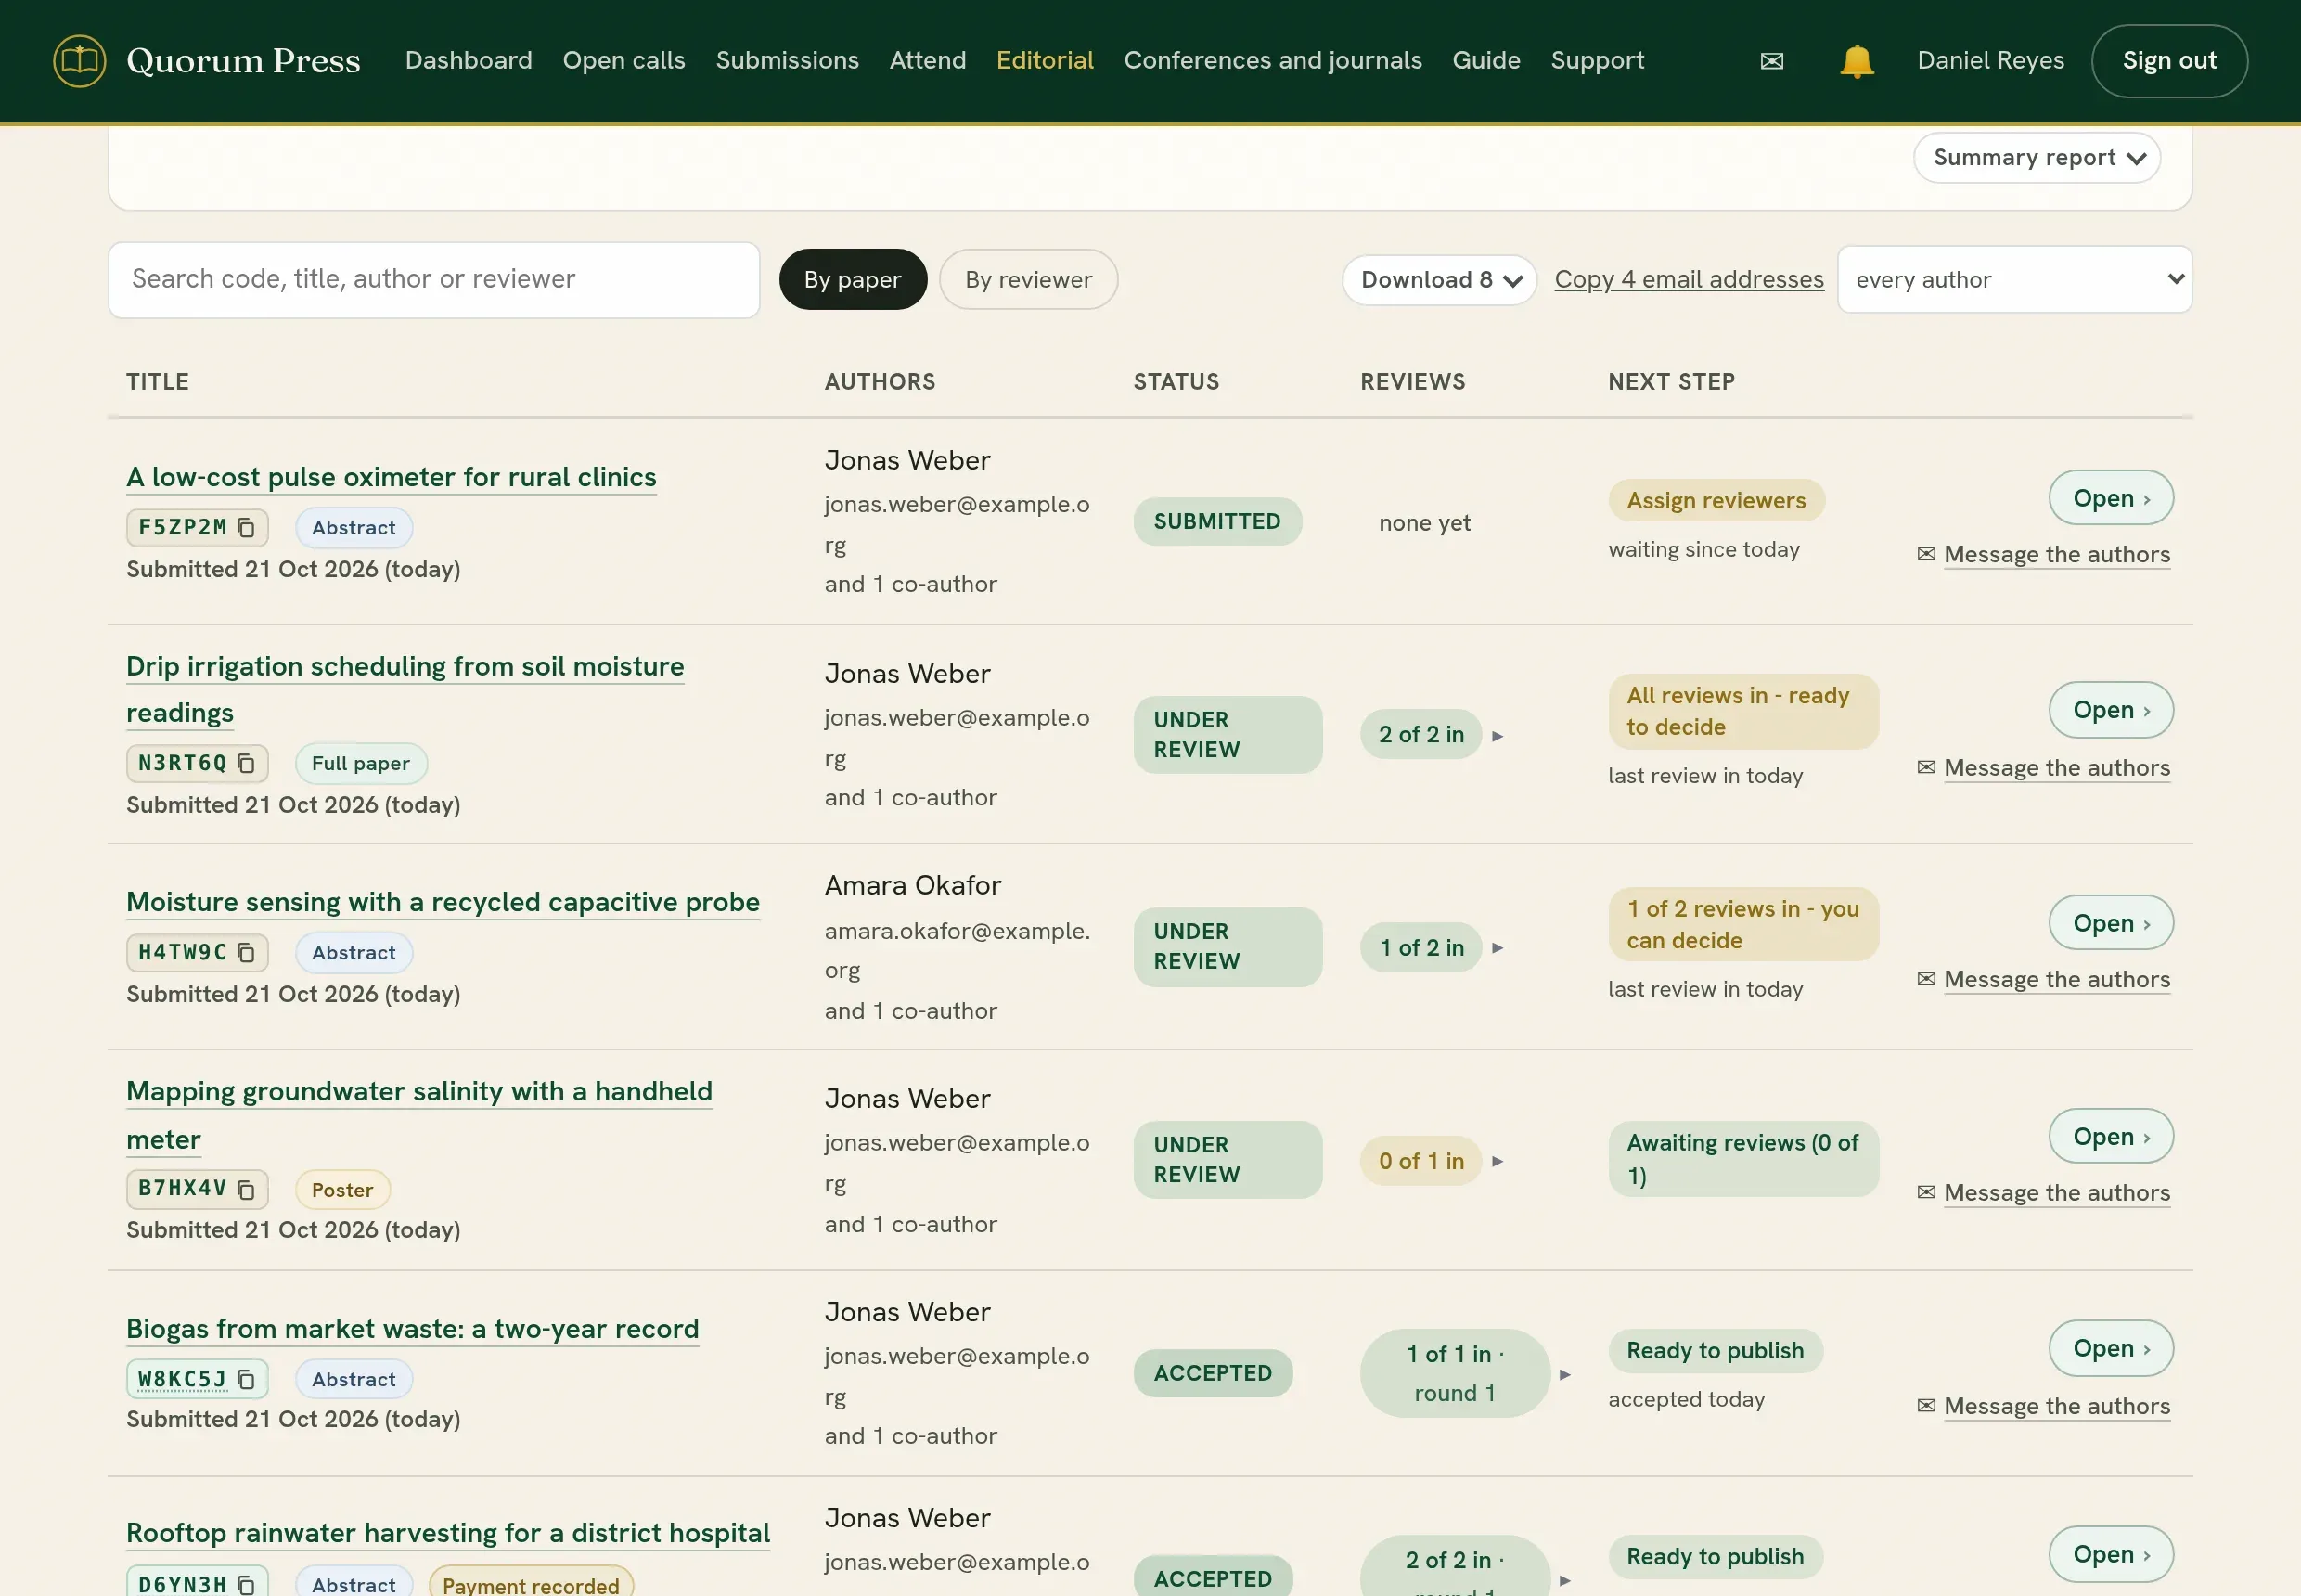Viewport: 2301px width, 1596px height.
Task: Open Moisture sensing capacitive probe title
Action: click(443, 902)
